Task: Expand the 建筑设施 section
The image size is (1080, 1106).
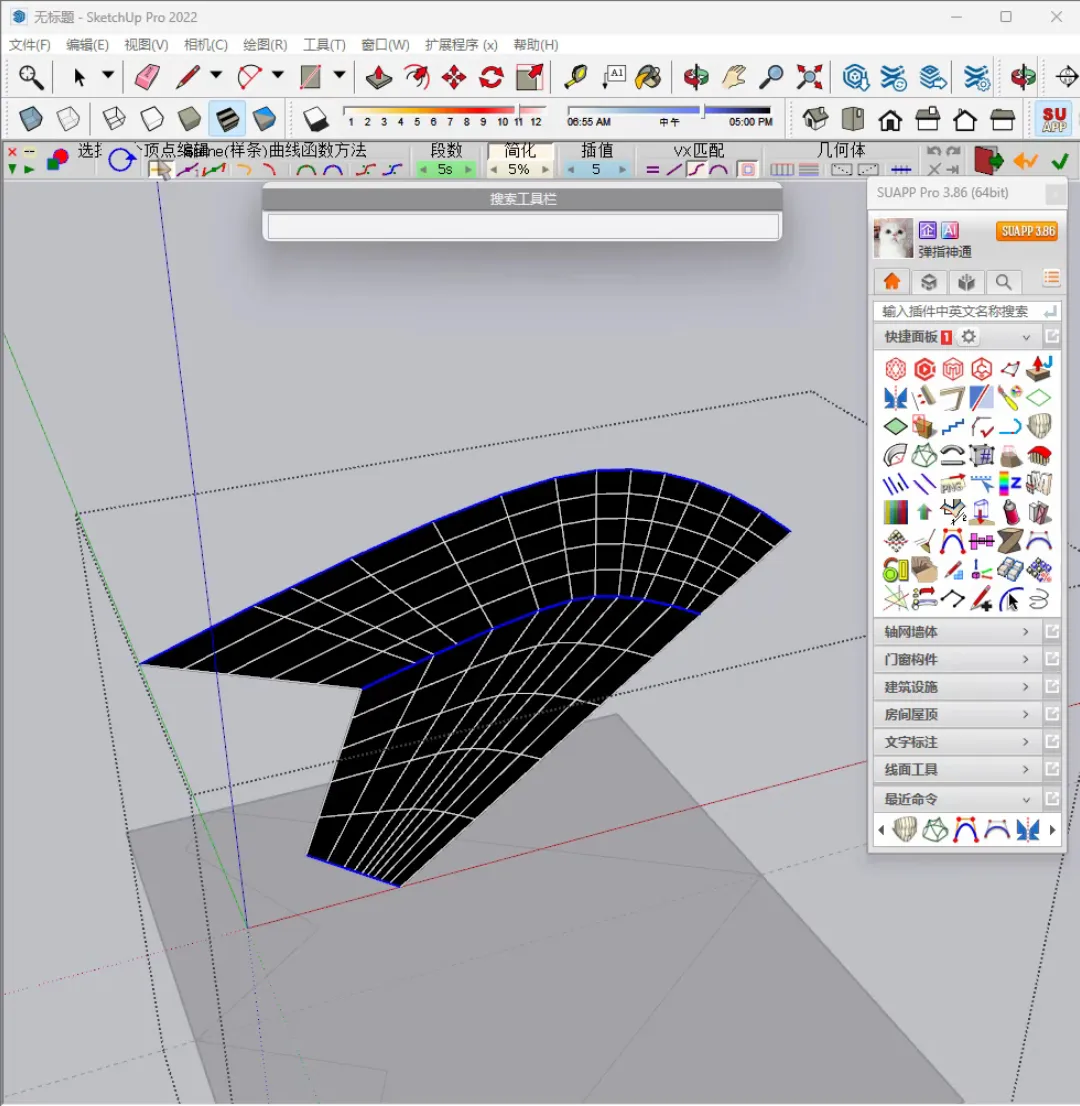Action: coord(957,687)
